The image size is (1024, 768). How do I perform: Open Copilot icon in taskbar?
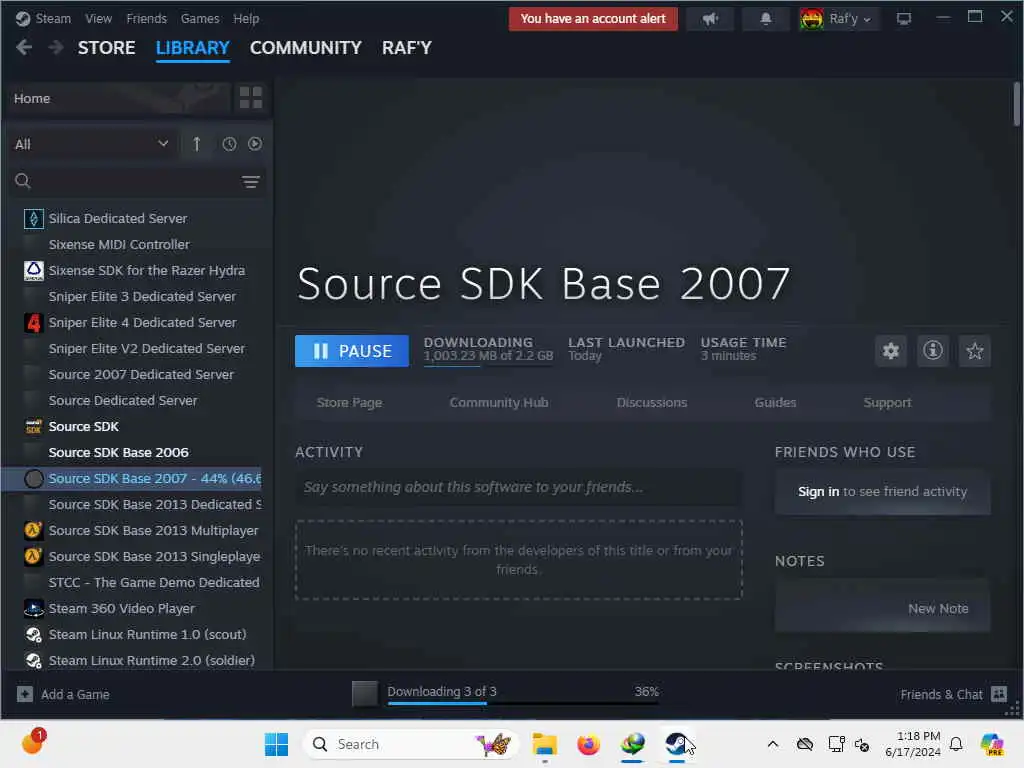click(x=992, y=744)
